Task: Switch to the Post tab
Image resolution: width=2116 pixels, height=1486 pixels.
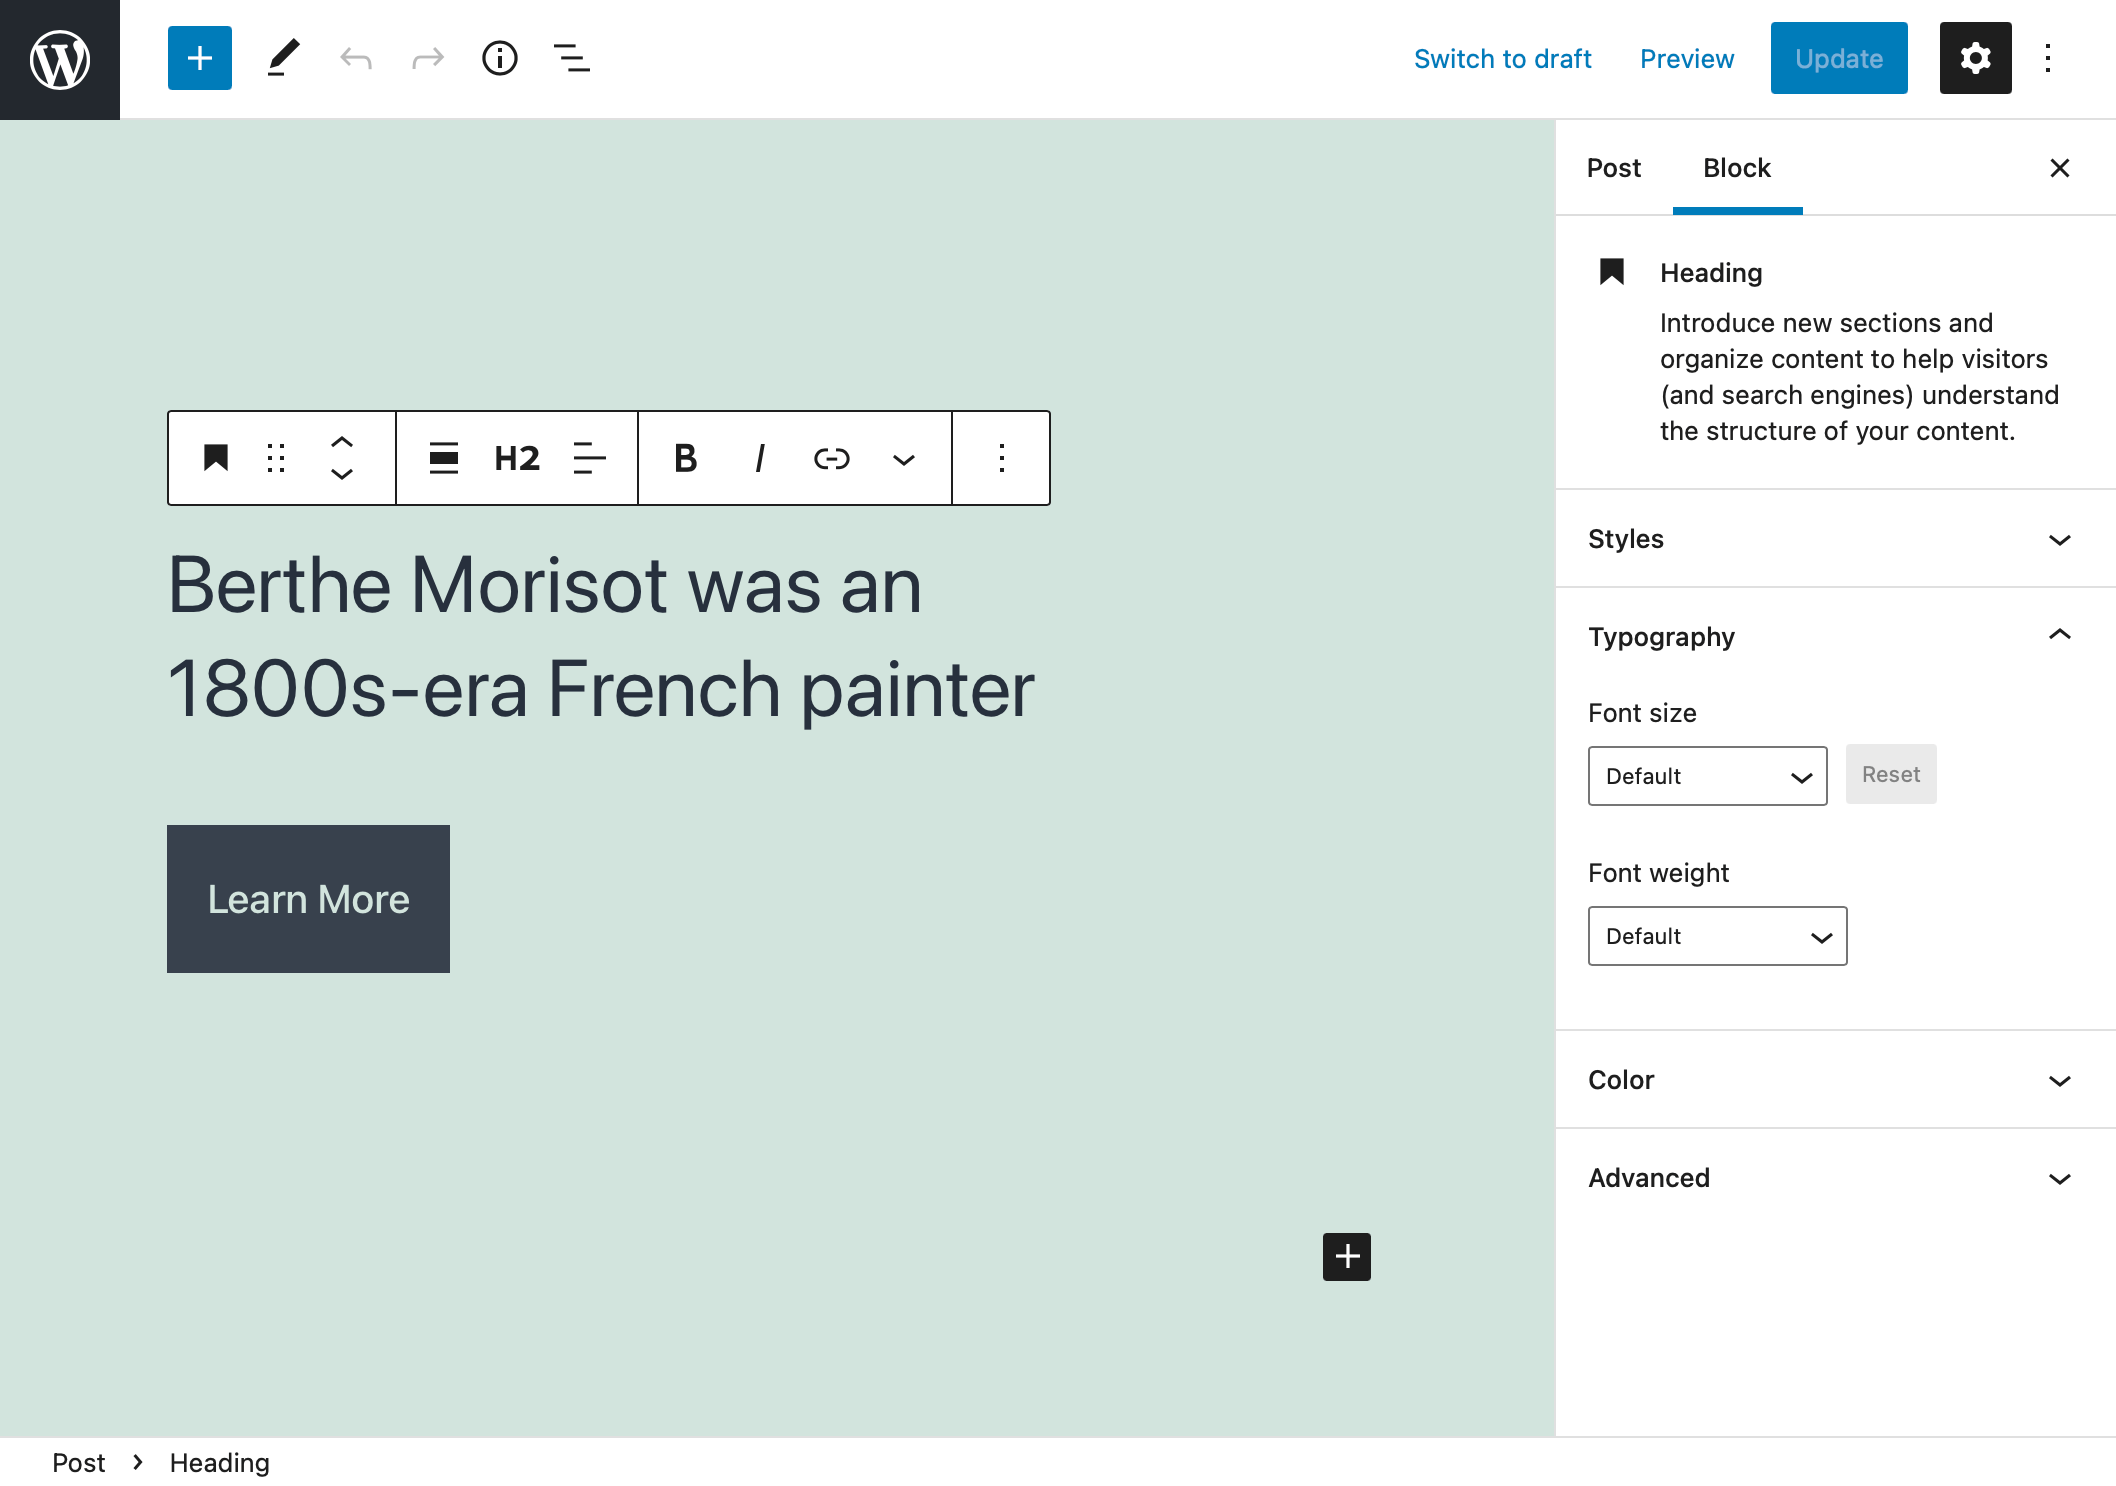Action: [1613, 168]
